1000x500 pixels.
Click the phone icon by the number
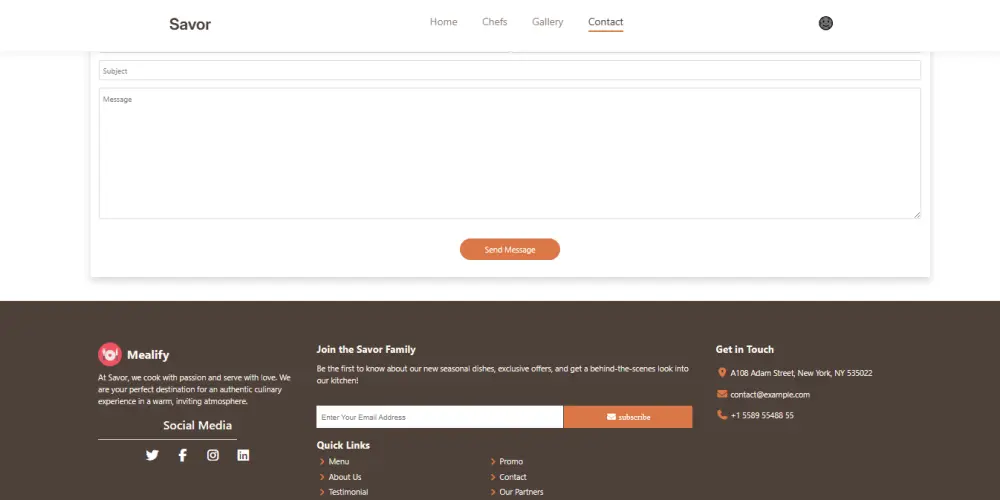click(722, 415)
